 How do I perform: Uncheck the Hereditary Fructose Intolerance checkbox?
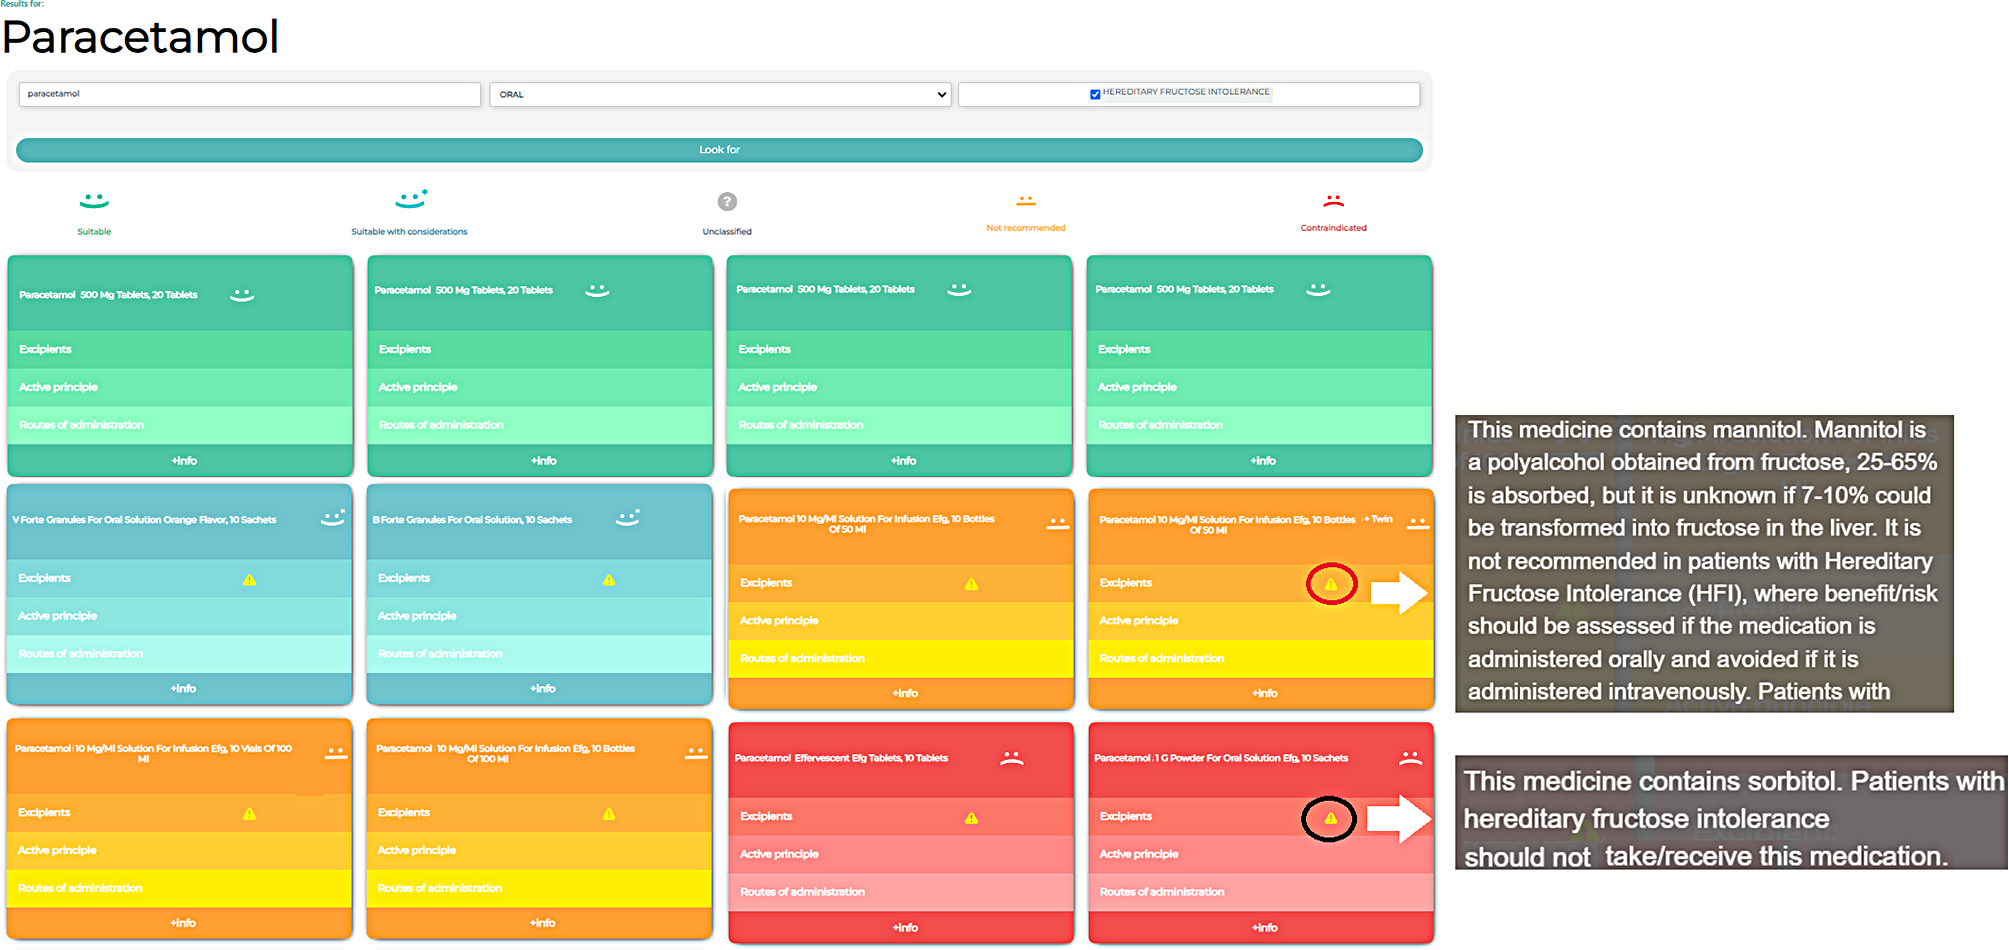click(1095, 94)
